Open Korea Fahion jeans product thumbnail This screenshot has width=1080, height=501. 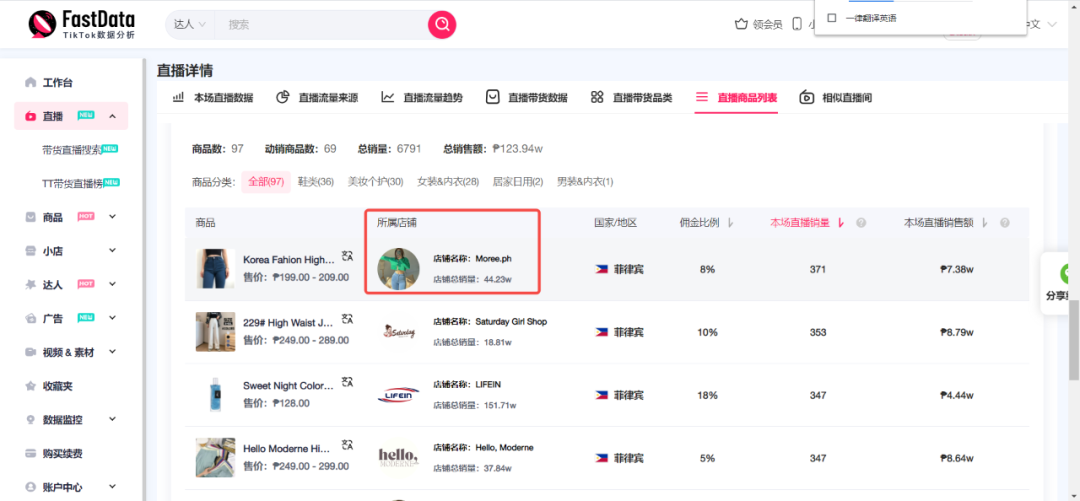[x=215, y=269]
